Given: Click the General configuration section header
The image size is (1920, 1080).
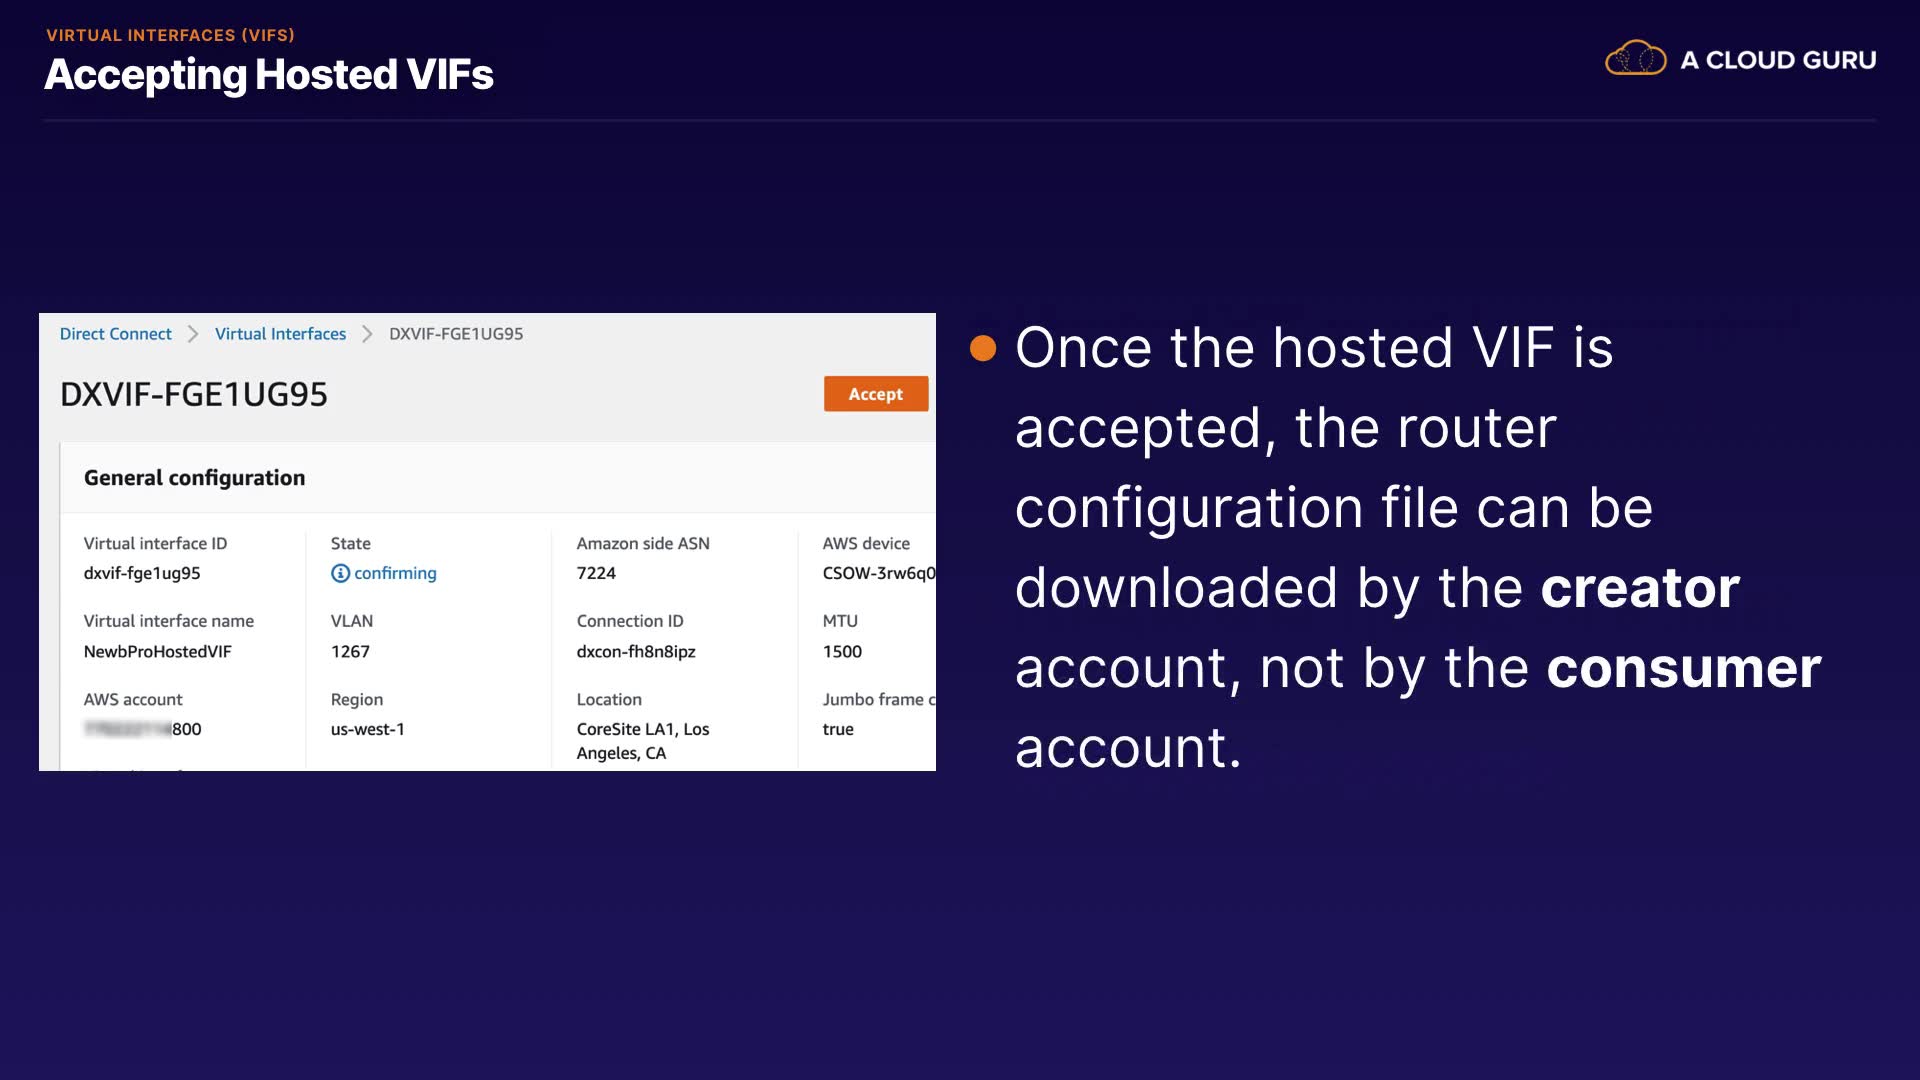Looking at the screenshot, I should 194,478.
